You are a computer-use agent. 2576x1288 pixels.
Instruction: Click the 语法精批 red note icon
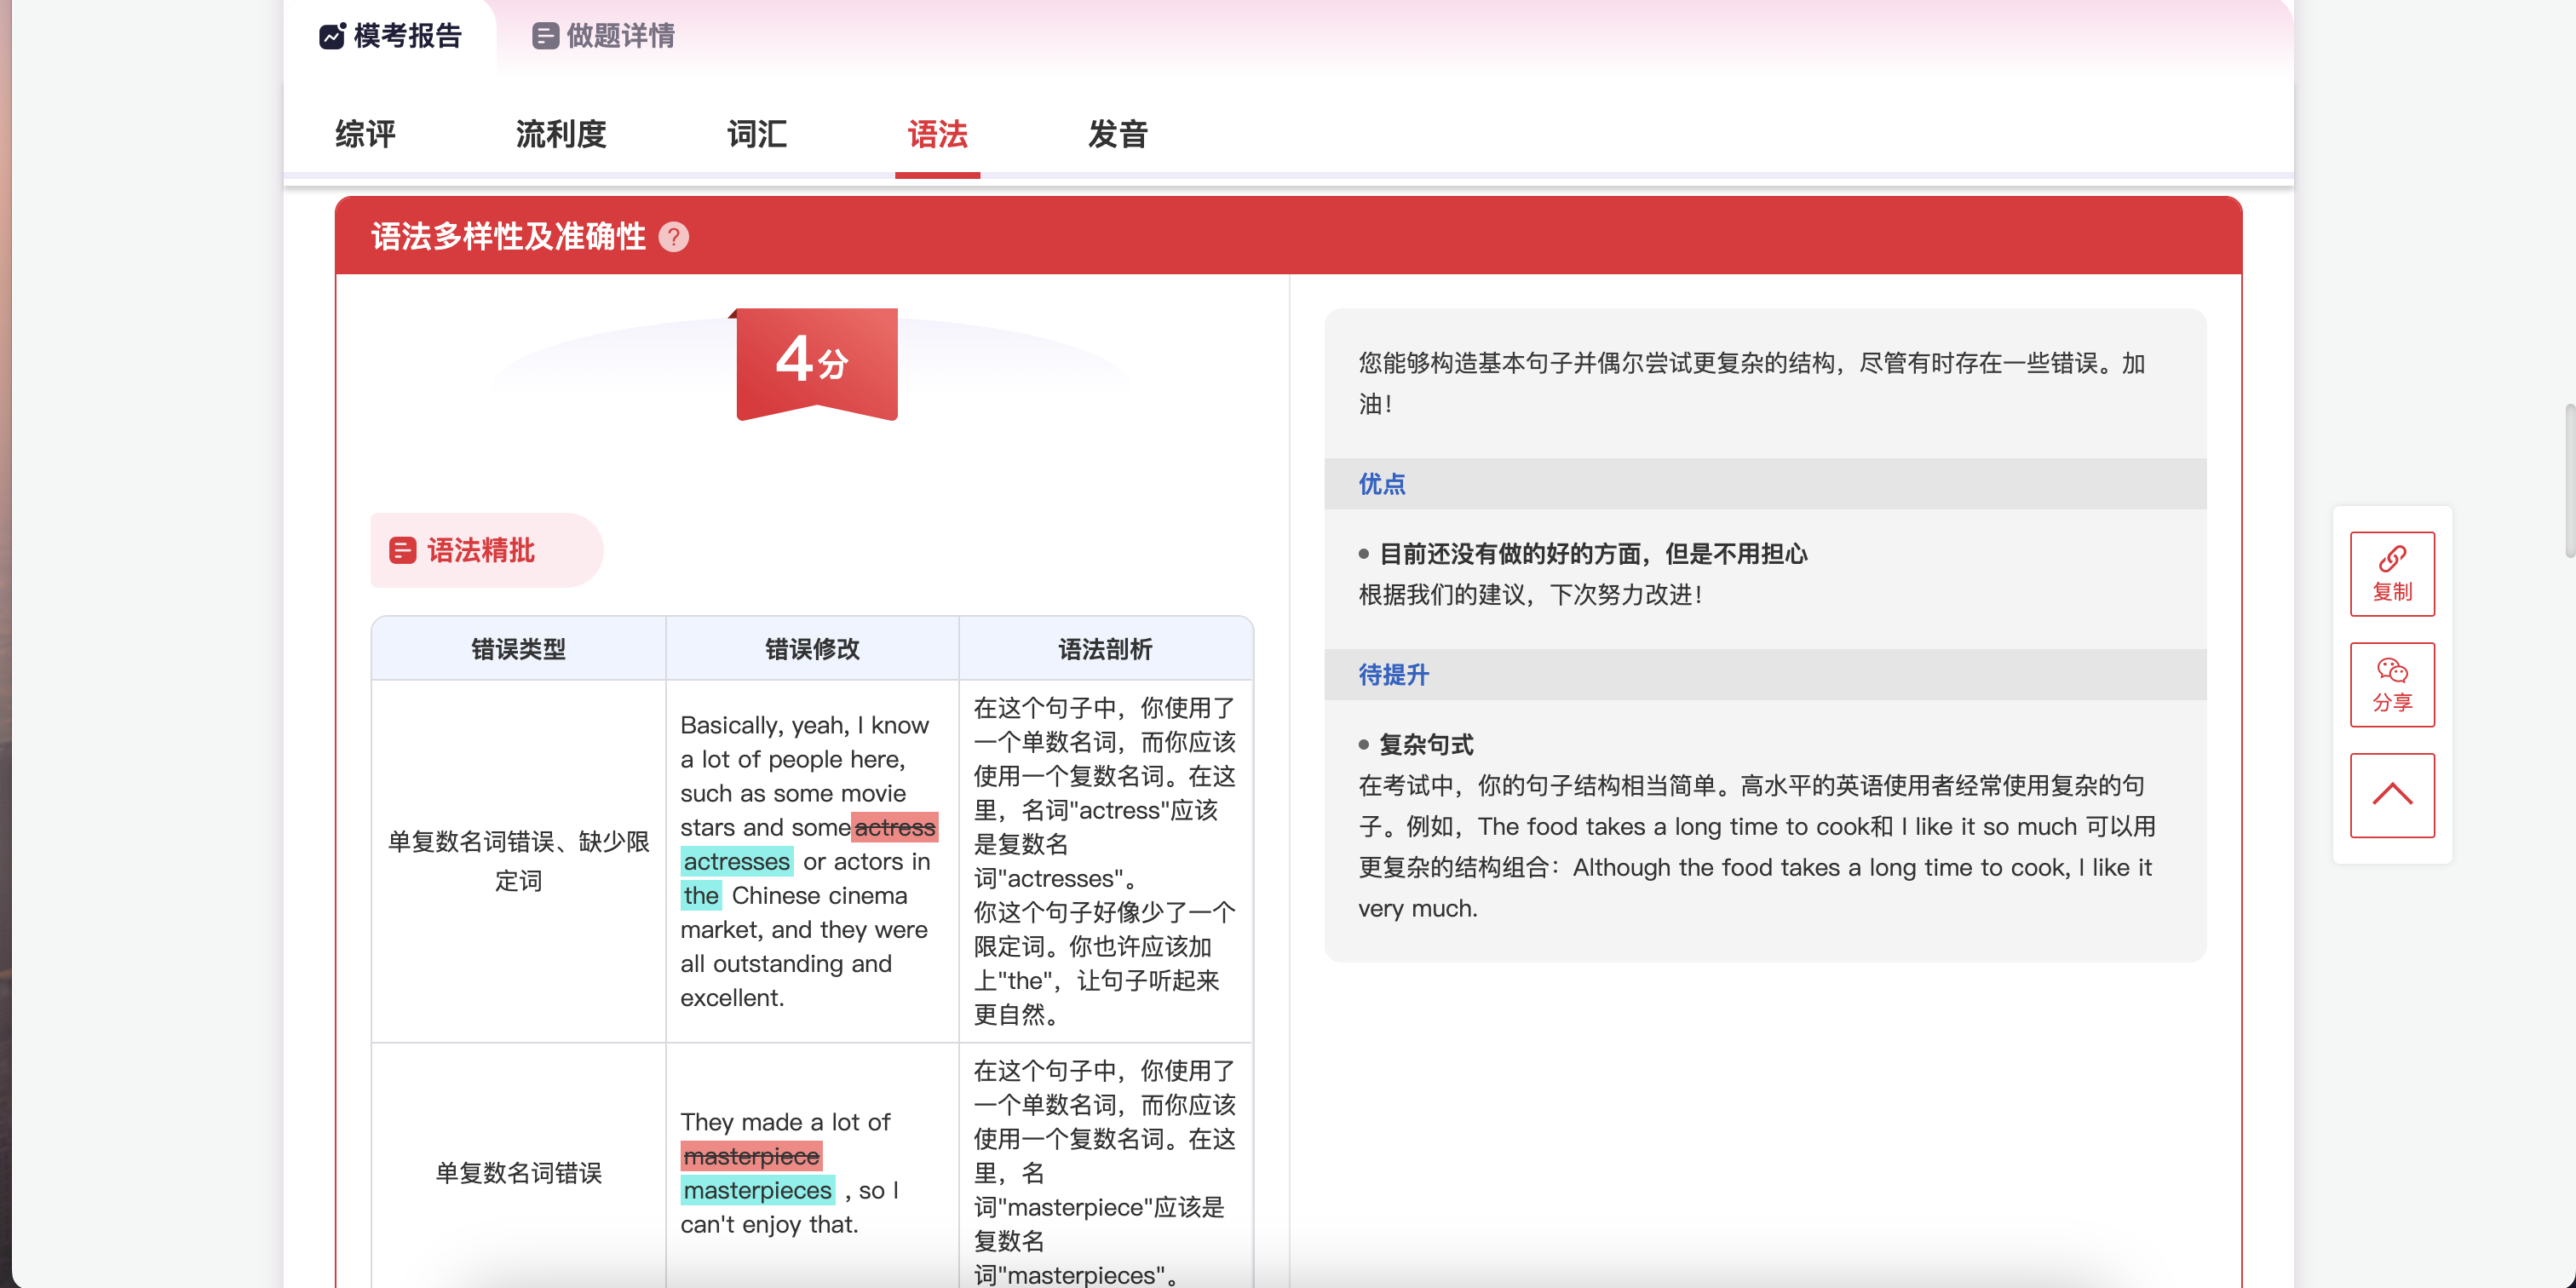point(402,550)
